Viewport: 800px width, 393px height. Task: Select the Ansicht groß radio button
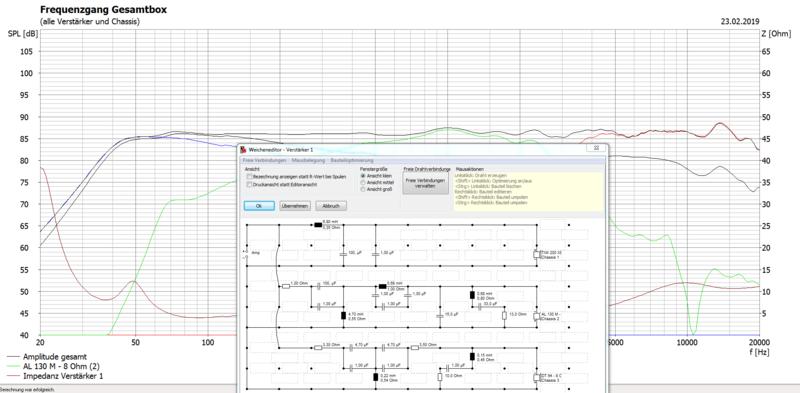363,189
